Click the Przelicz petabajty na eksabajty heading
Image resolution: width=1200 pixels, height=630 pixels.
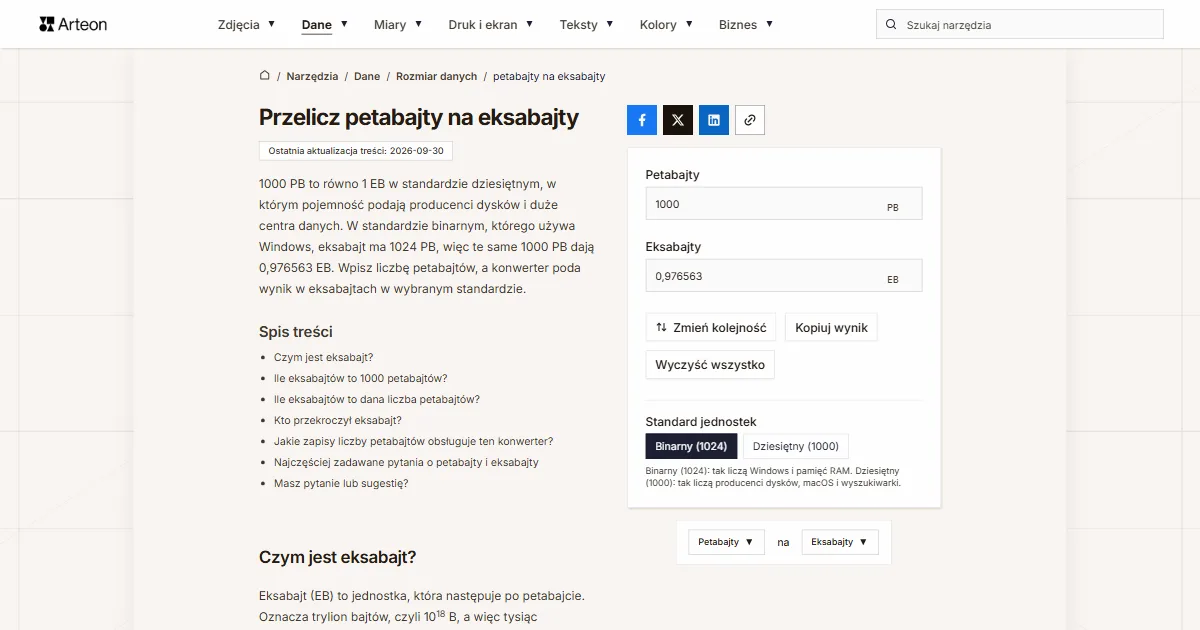point(419,117)
